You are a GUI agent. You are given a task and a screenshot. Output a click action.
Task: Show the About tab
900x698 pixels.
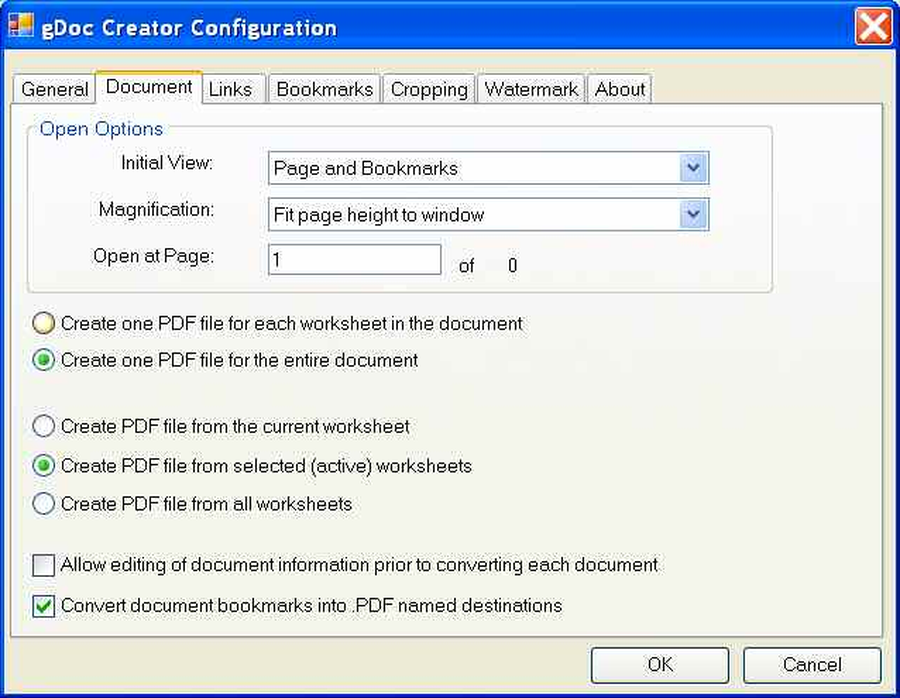[x=619, y=89]
